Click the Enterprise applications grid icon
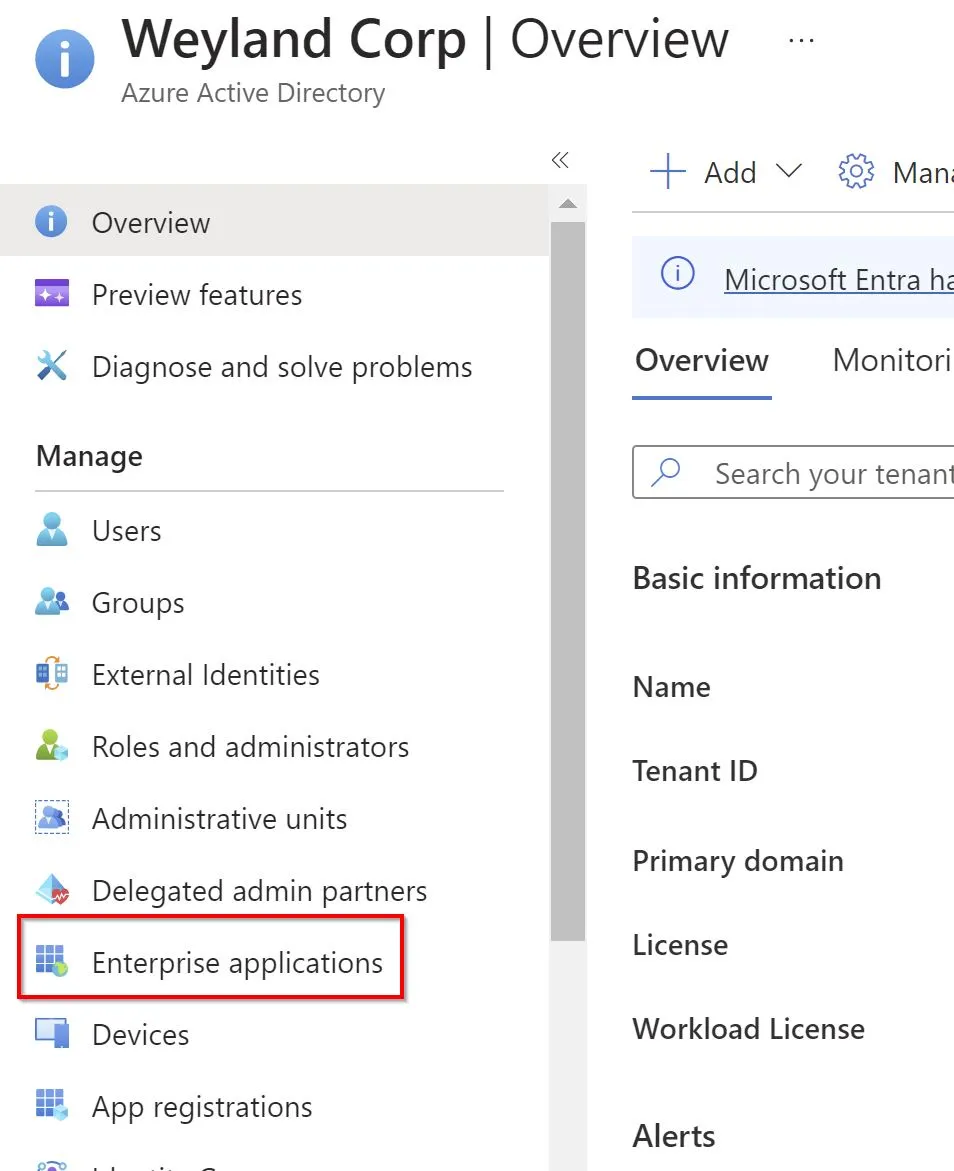The width and height of the screenshot is (954, 1171). (52, 960)
